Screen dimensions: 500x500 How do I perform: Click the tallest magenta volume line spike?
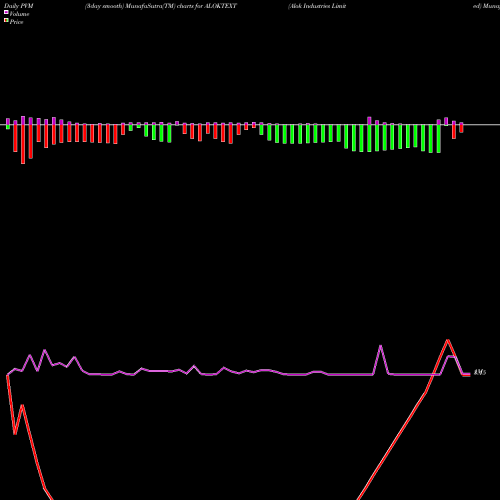pyautogui.click(x=381, y=347)
